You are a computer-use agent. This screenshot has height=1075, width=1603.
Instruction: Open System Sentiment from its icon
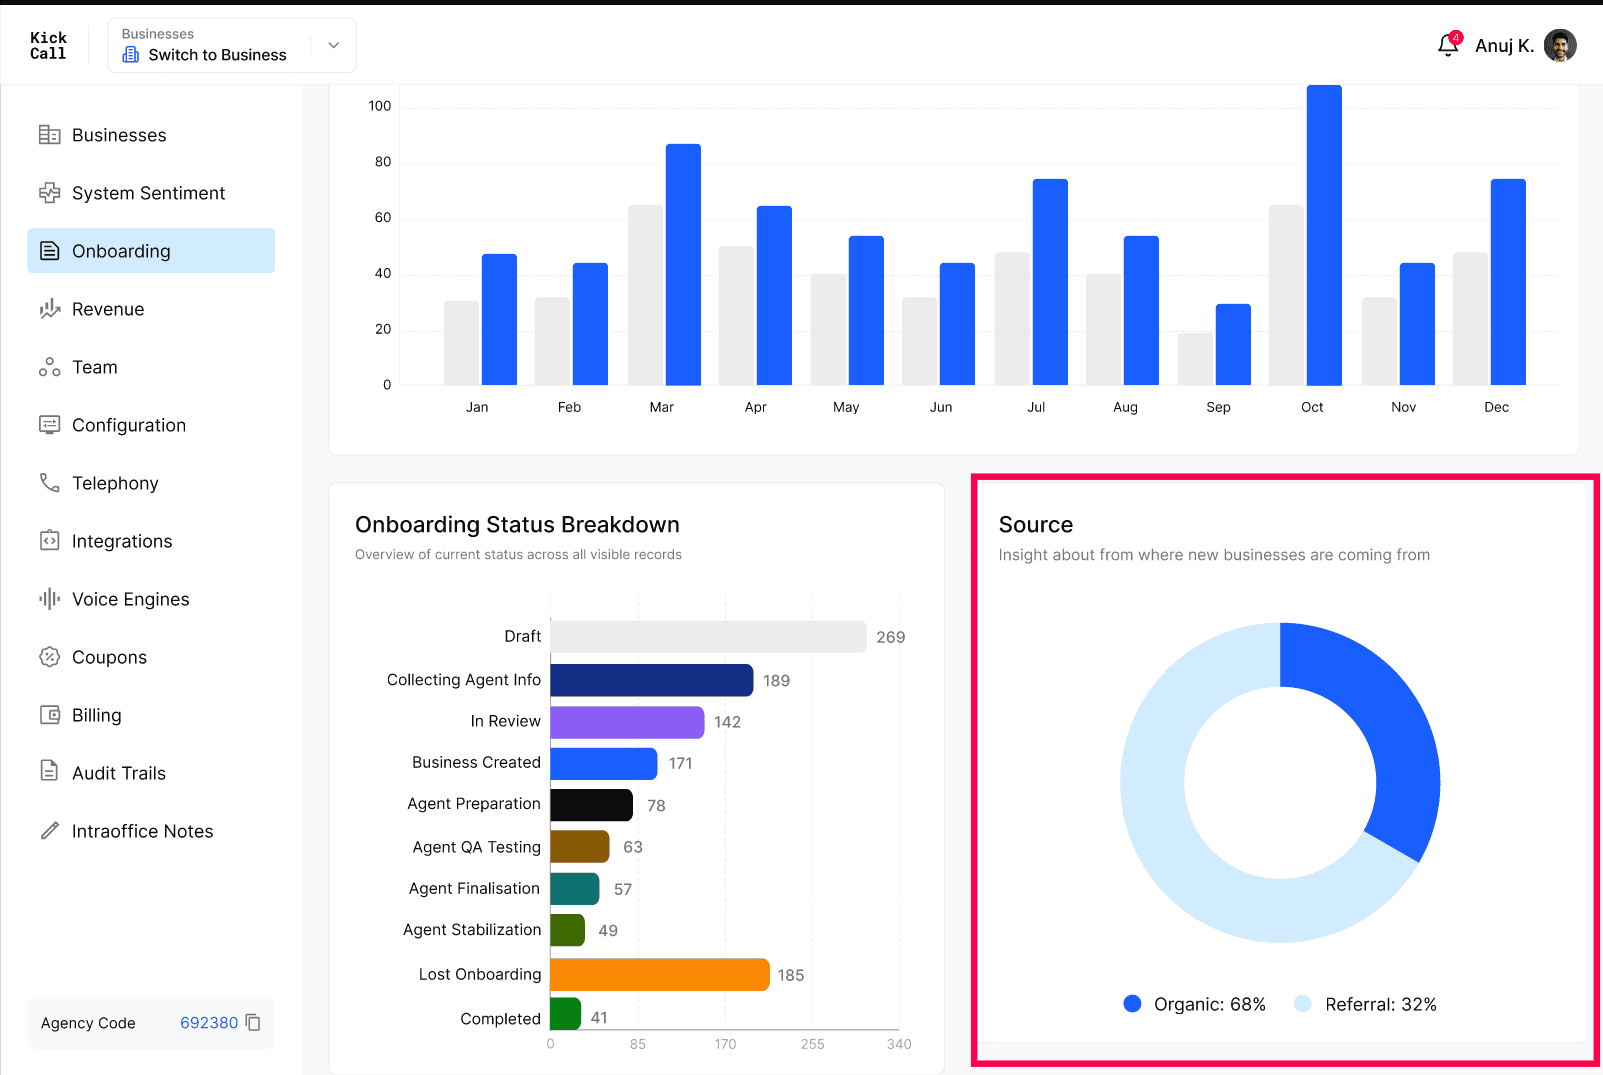[x=49, y=193]
